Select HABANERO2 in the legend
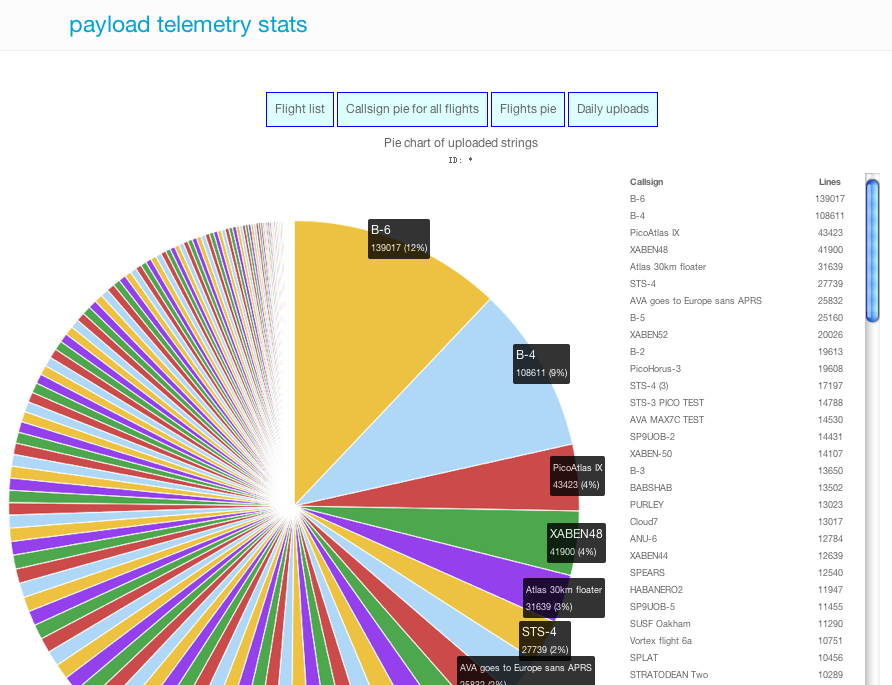The width and height of the screenshot is (892, 685). coord(737,590)
